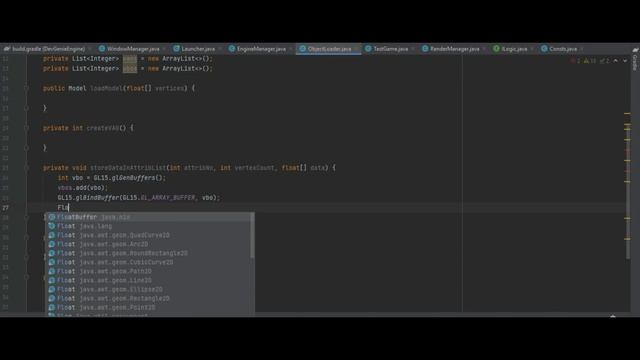Collapse the createVAO method fold marker
640x360 pixels.
tap(26, 128)
